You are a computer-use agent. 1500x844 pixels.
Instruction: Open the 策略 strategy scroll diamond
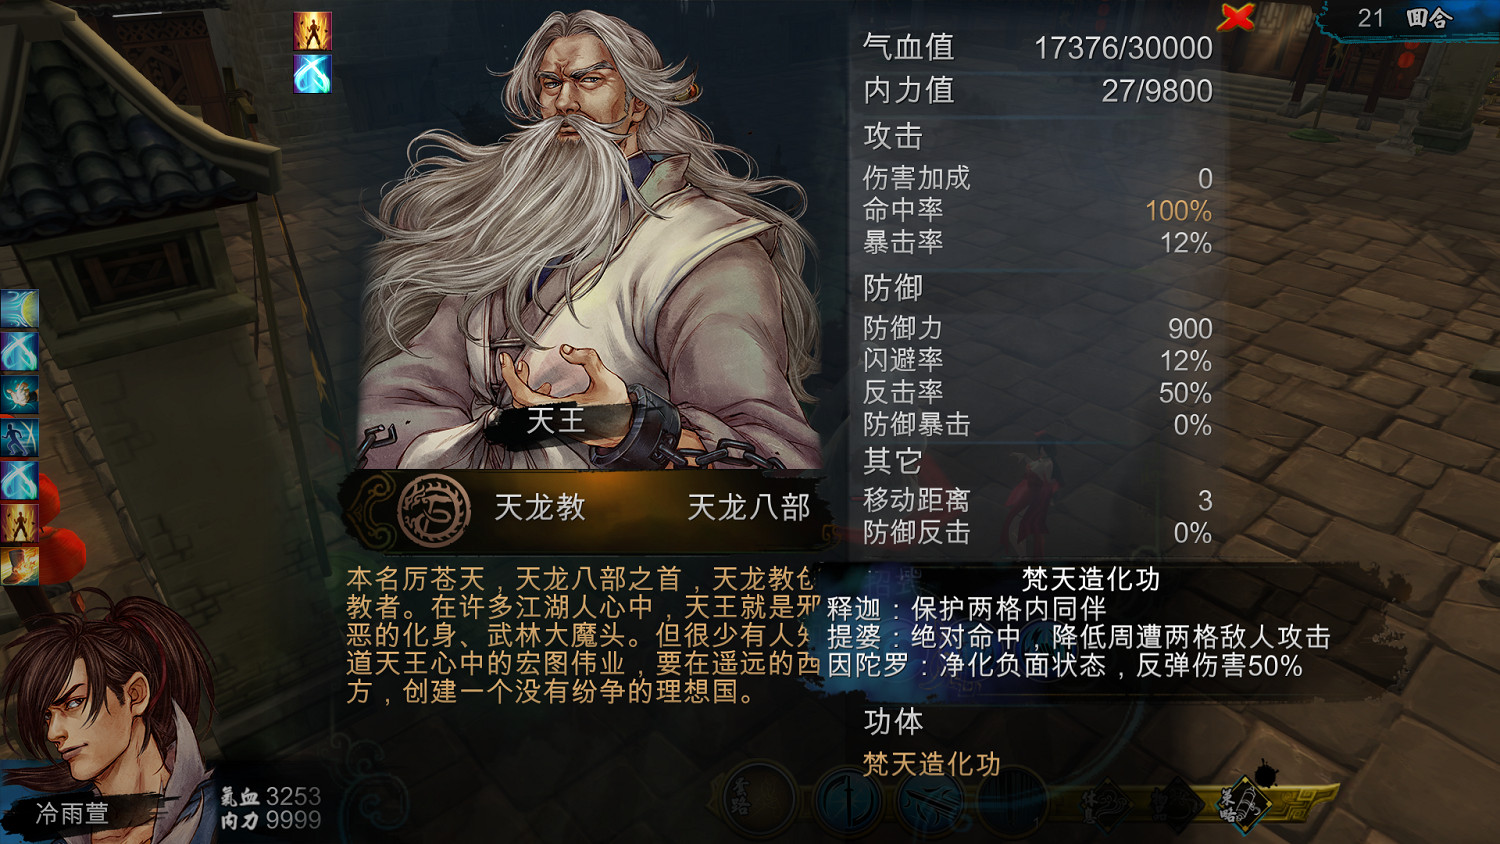pos(1244,805)
